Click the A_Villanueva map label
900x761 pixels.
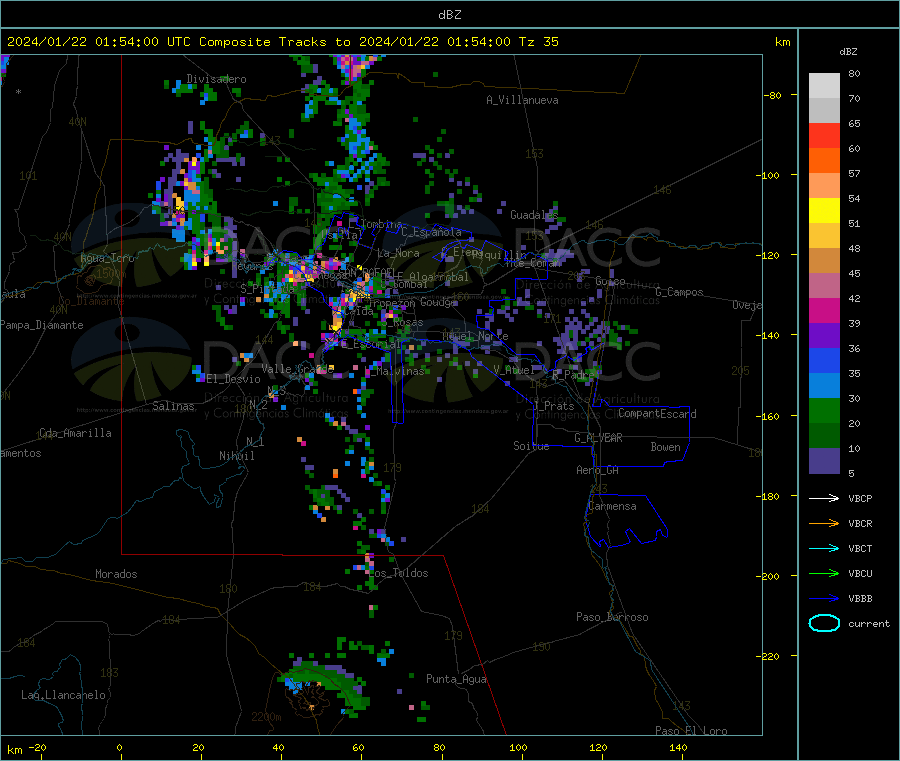(x=522, y=100)
